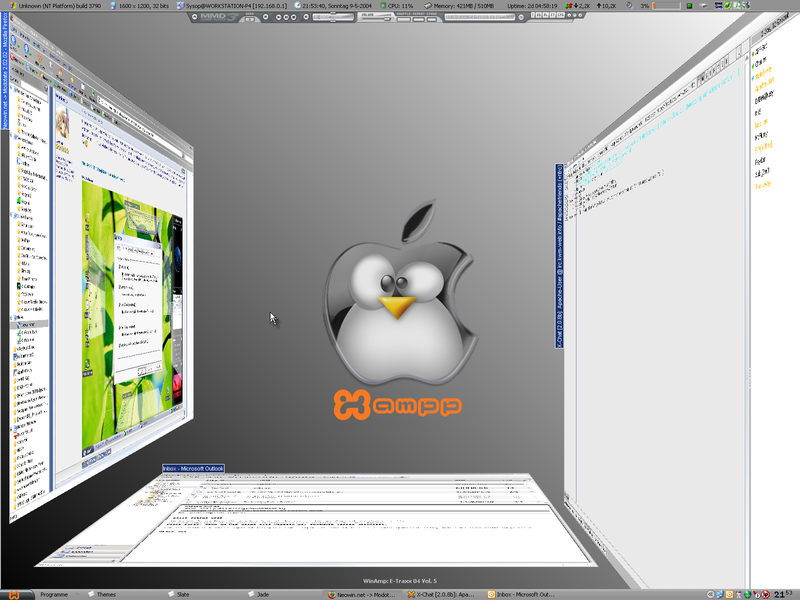Click the taskbar clock showing 21:53
The image size is (800, 600).
[786, 593]
